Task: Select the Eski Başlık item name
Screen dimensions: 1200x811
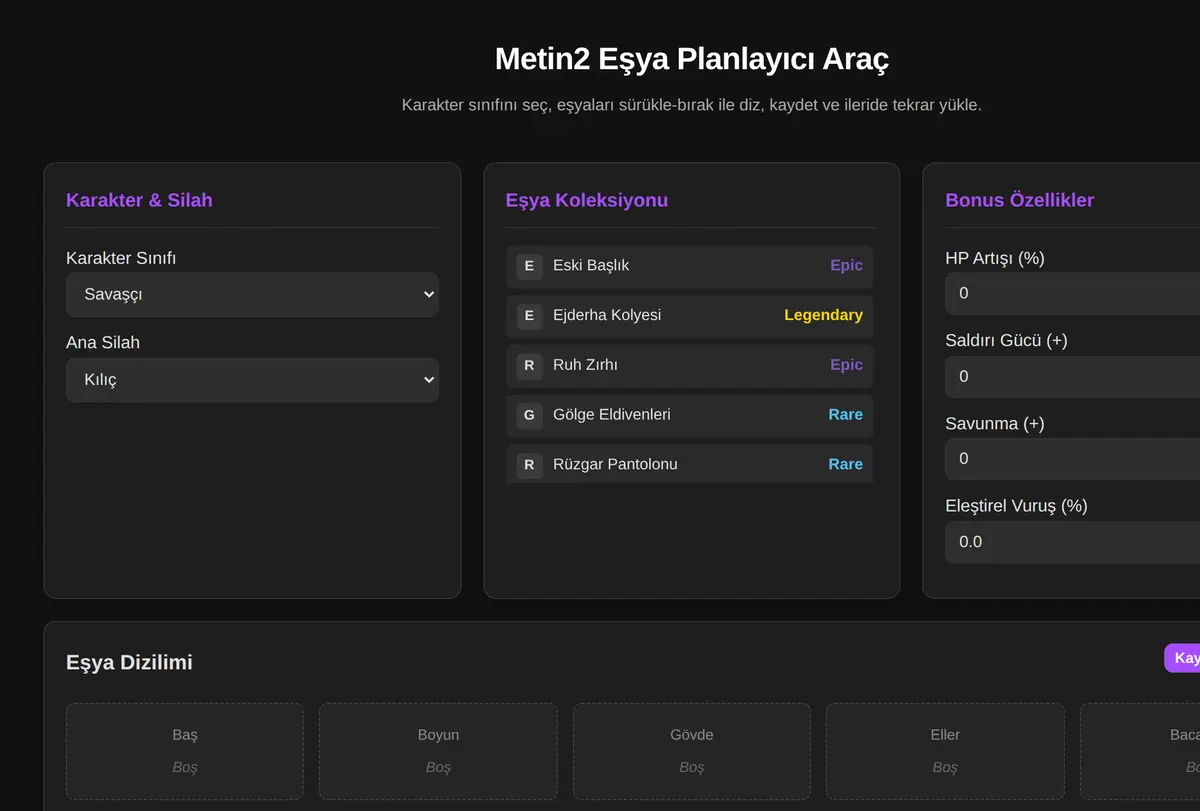Action: [x=591, y=265]
